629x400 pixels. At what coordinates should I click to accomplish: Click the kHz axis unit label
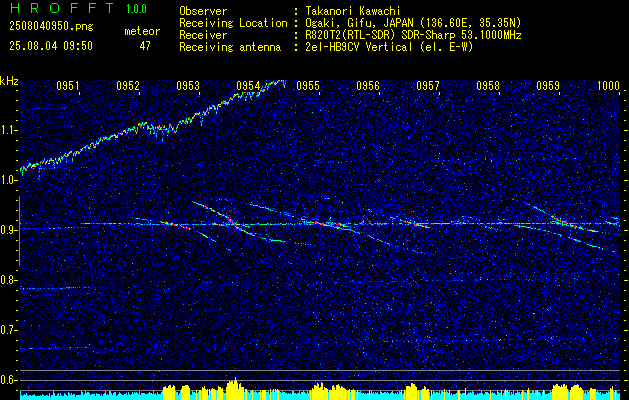click(x=9, y=81)
